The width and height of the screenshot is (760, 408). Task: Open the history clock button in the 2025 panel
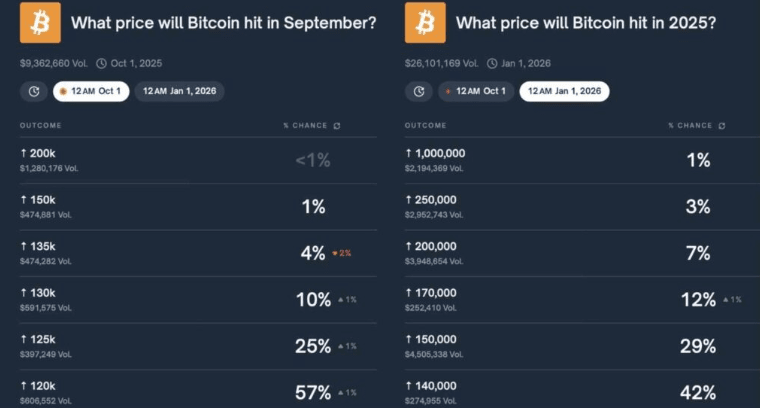[x=419, y=91]
